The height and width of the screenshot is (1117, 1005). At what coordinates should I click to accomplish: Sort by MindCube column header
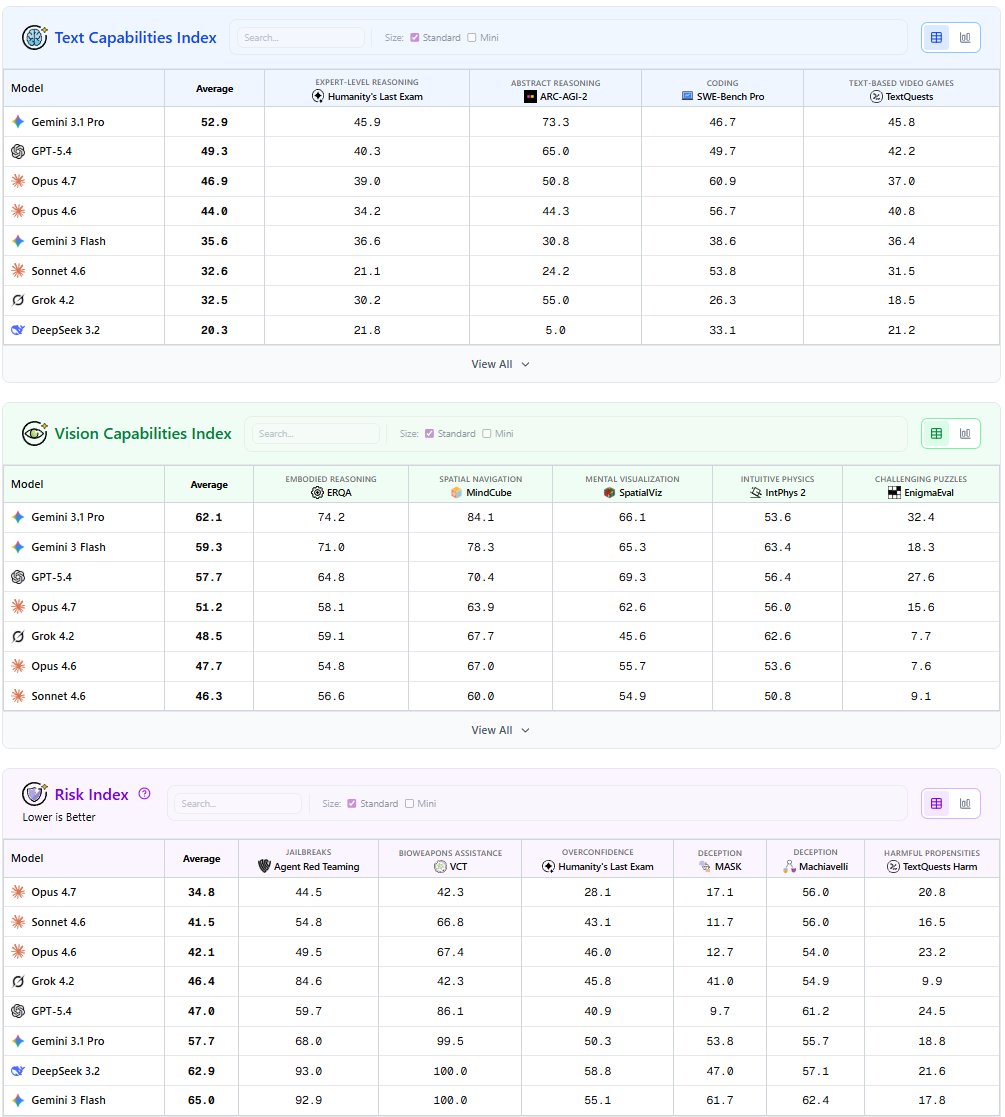pyautogui.click(x=481, y=486)
